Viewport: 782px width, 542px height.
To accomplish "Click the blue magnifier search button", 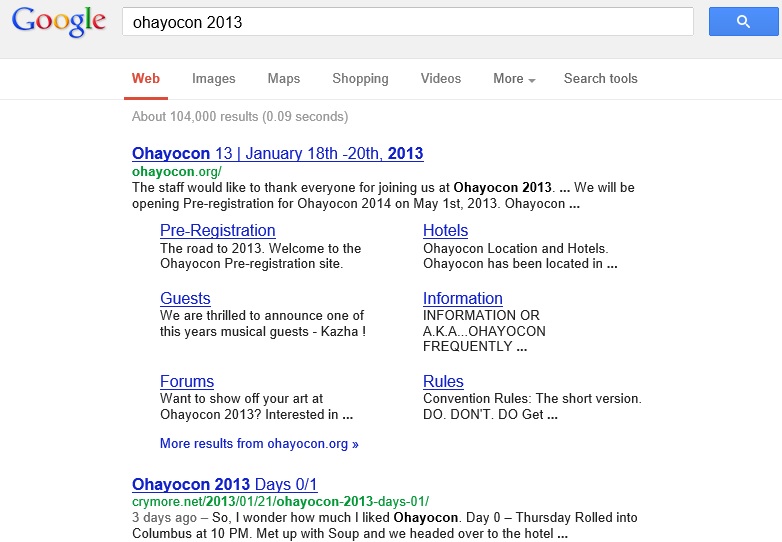I will tap(743, 21).
